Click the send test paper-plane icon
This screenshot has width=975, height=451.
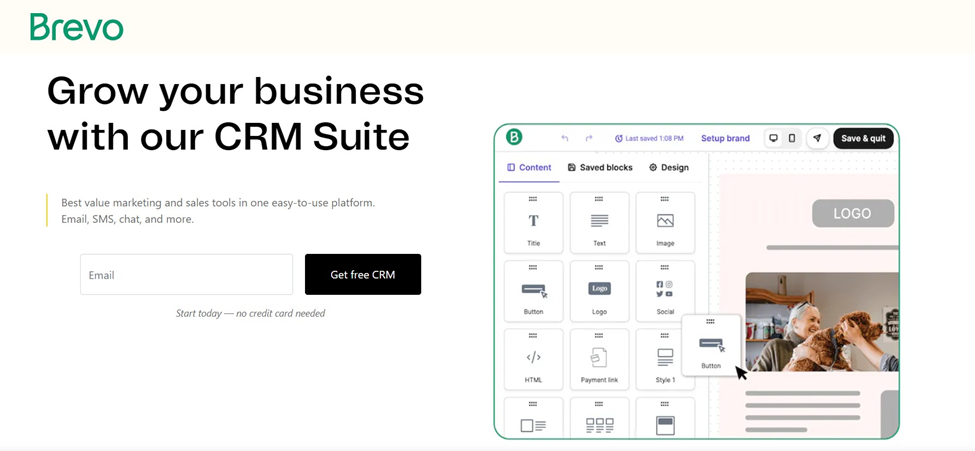point(817,138)
